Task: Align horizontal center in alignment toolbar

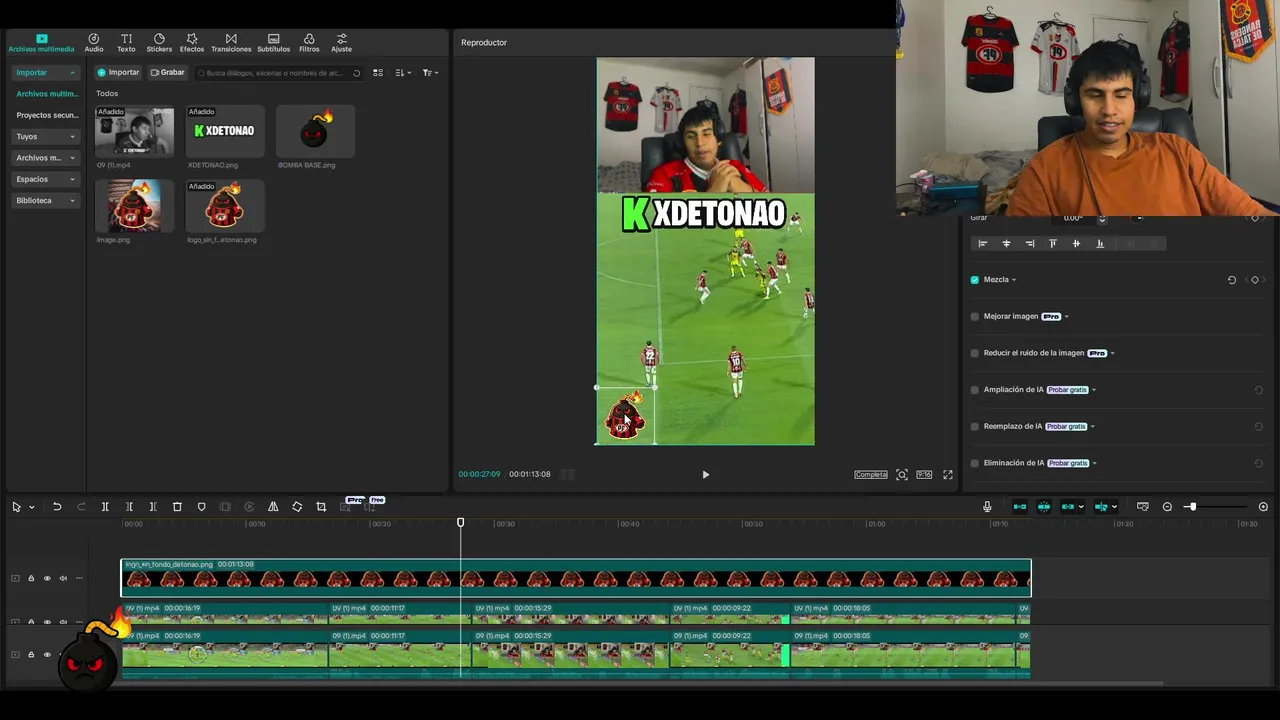Action: [1006, 244]
